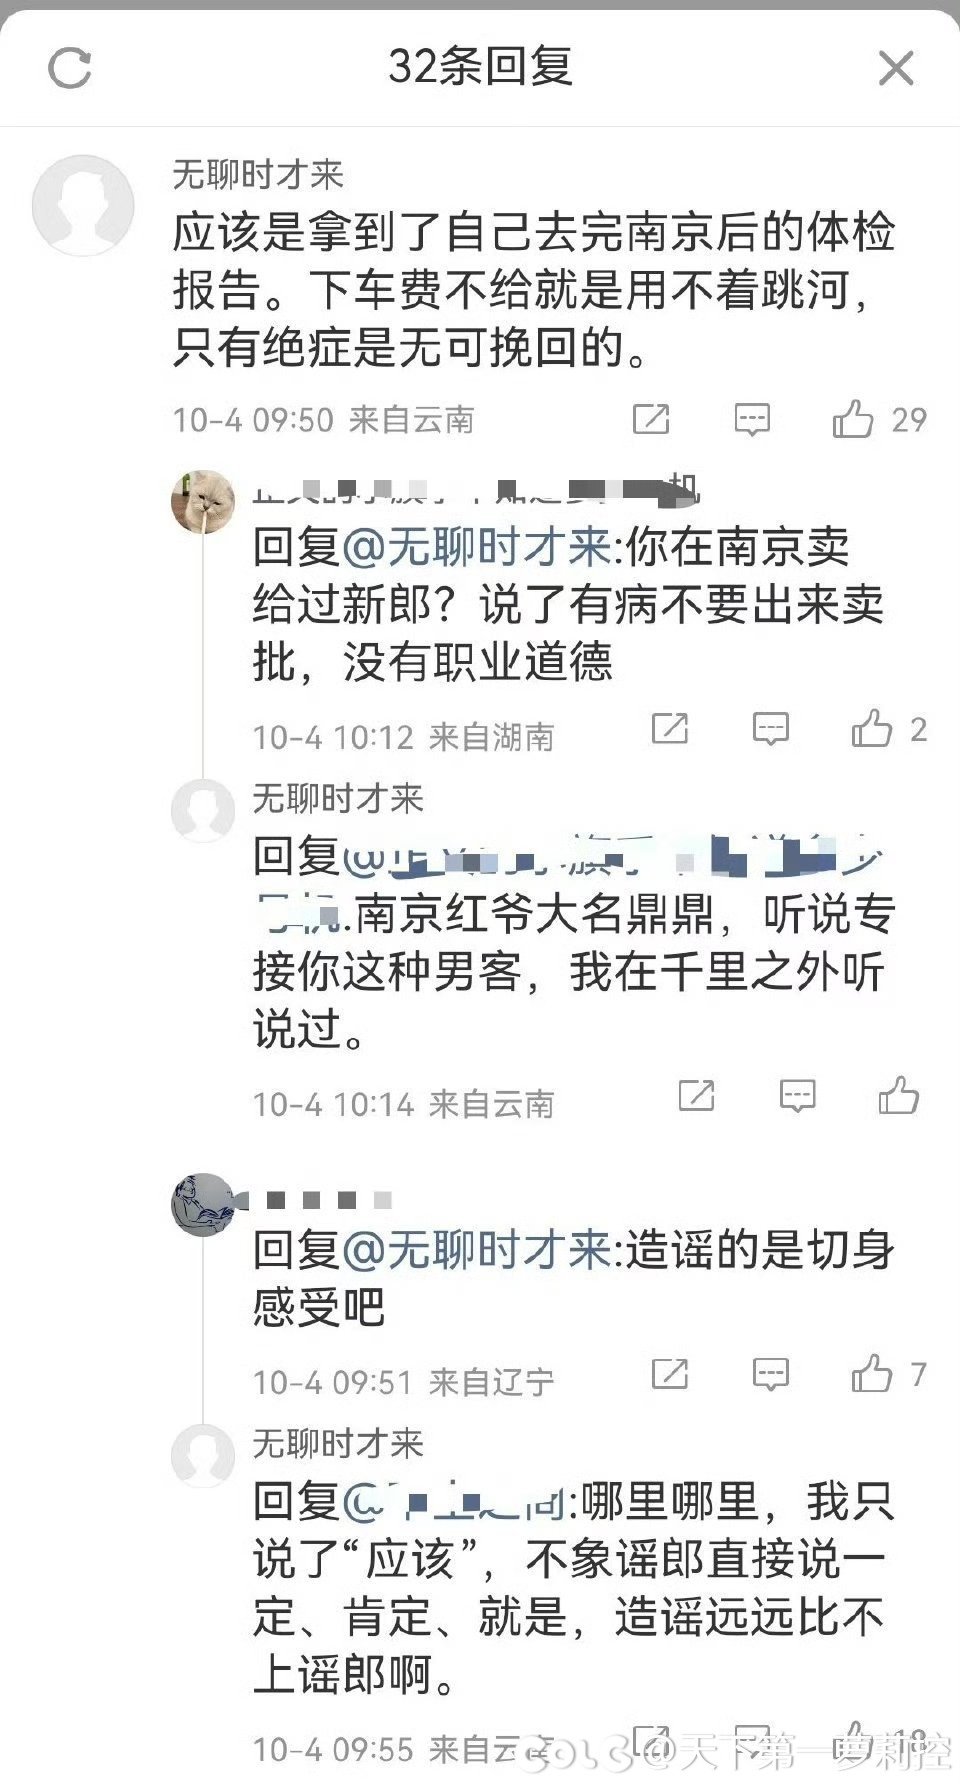Open @无聊时才来 mention in 湖南 reply
Screen dimensions: 960x1784
pyautogui.click(x=477, y=547)
